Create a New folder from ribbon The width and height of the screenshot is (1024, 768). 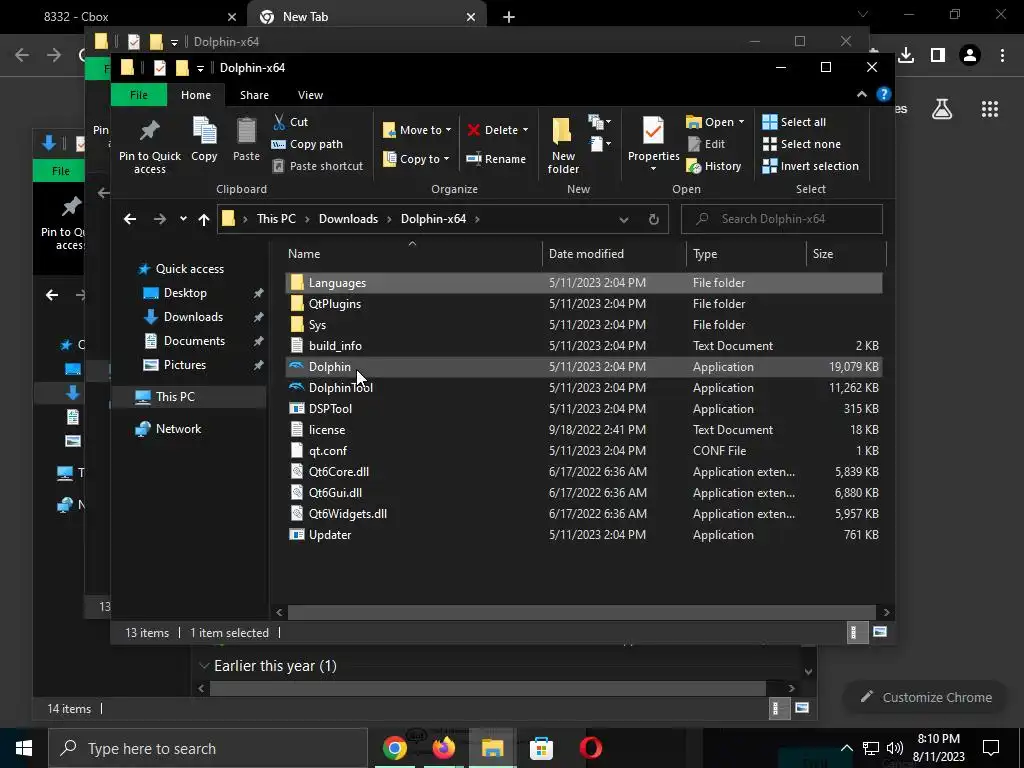[x=563, y=145]
